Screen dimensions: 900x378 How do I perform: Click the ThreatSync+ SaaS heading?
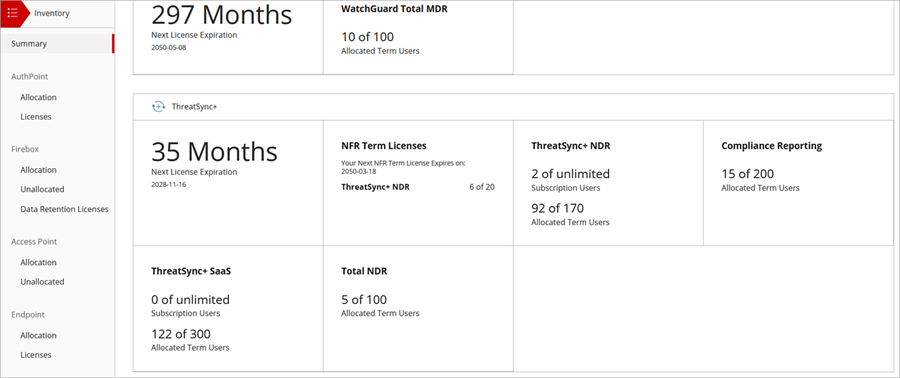click(x=191, y=271)
